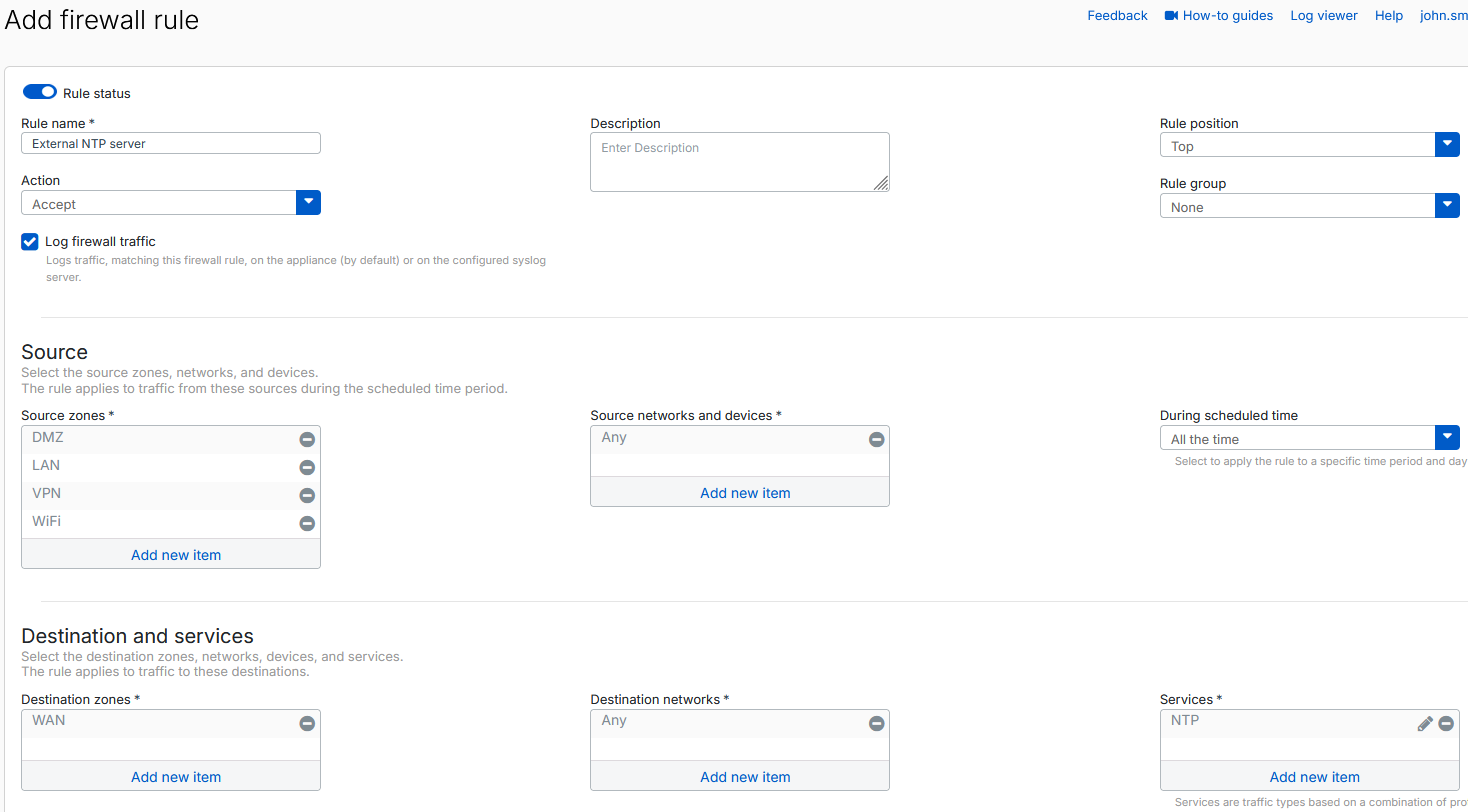Screen dimensions: 1468x812
Task: Remove LAN from source zones
Action: pos(307,468)
